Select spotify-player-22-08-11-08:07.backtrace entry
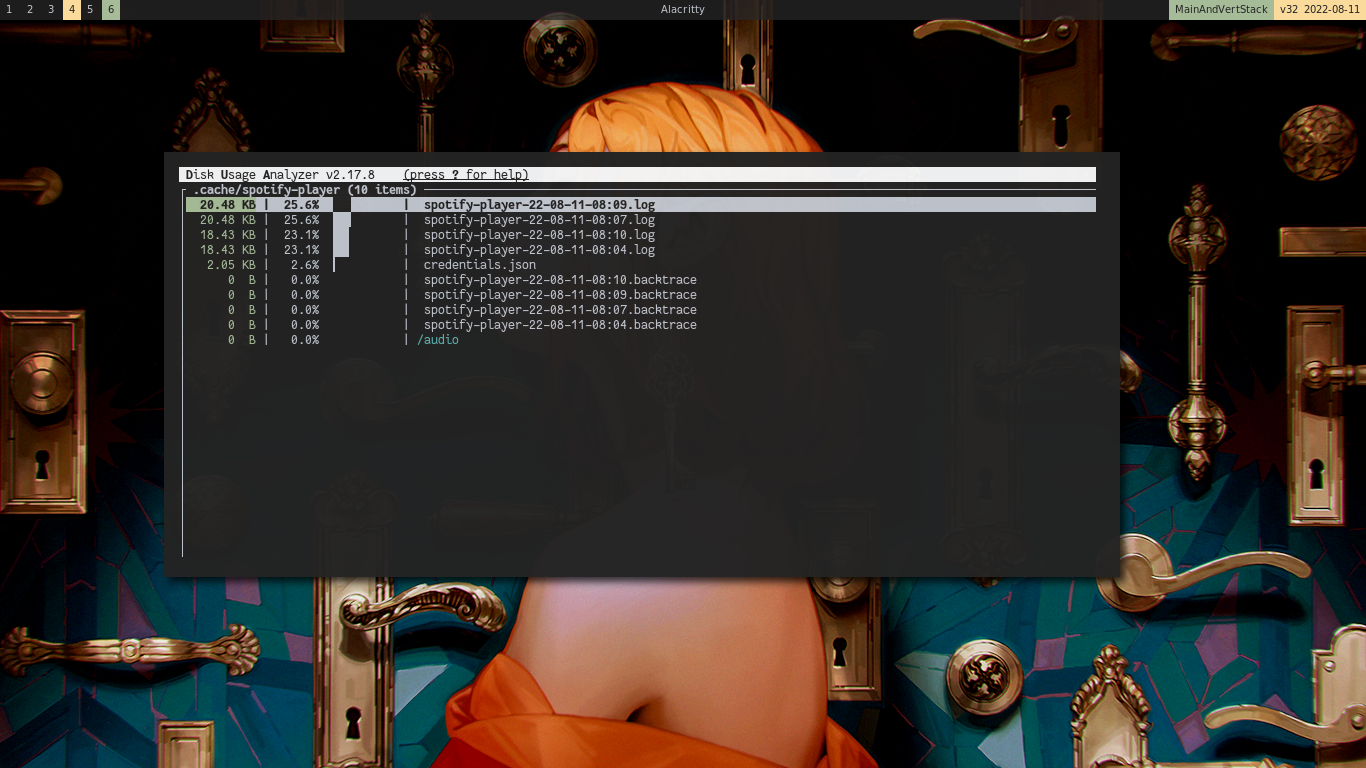This screenshot has width=1366, height=768. [x=560, y=310]
